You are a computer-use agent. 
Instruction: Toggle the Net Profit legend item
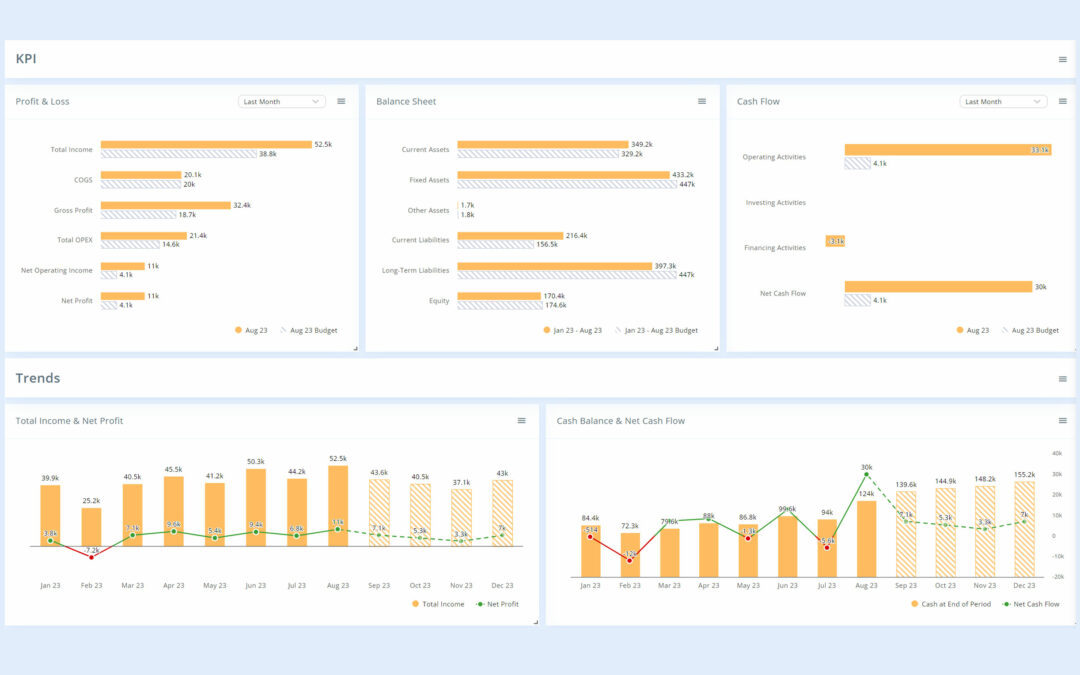[x=497, y=604]
